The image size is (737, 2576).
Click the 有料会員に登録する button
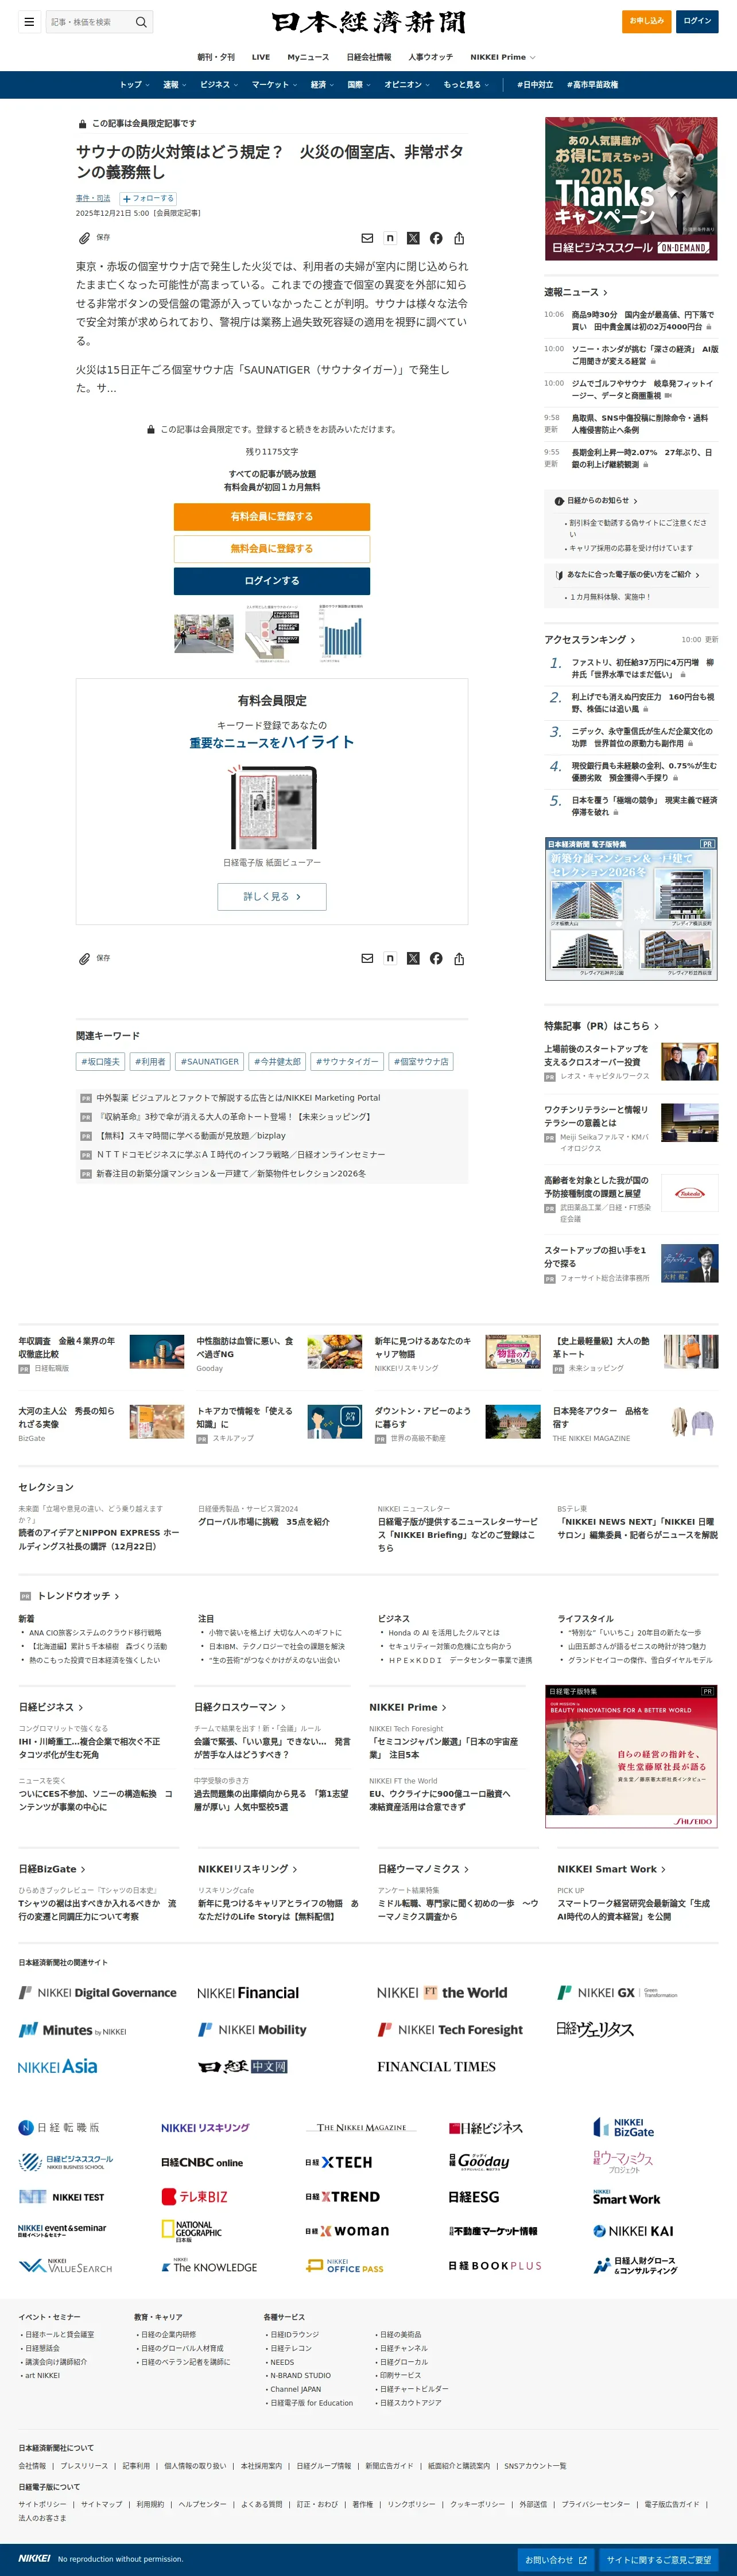[272, 516]
